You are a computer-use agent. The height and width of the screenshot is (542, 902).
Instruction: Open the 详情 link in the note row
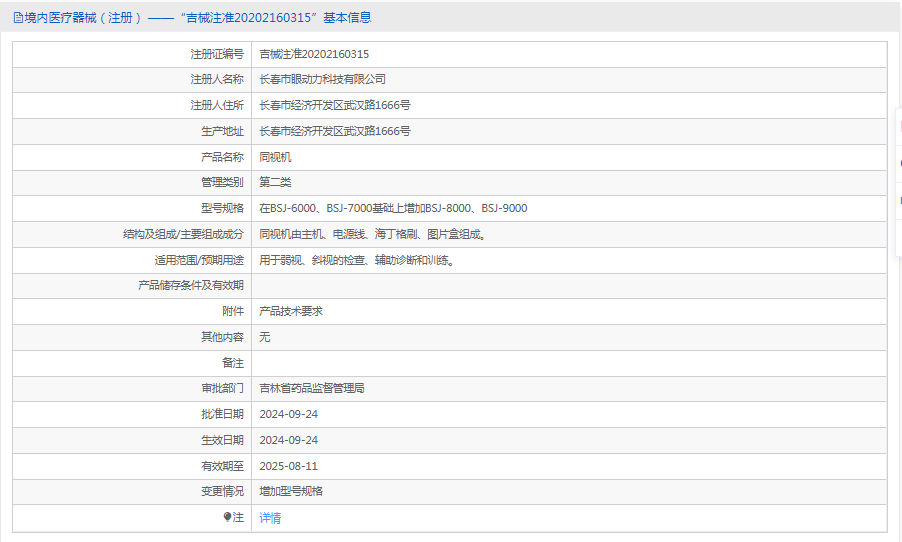pyautogui.click(x=270, y=518)
